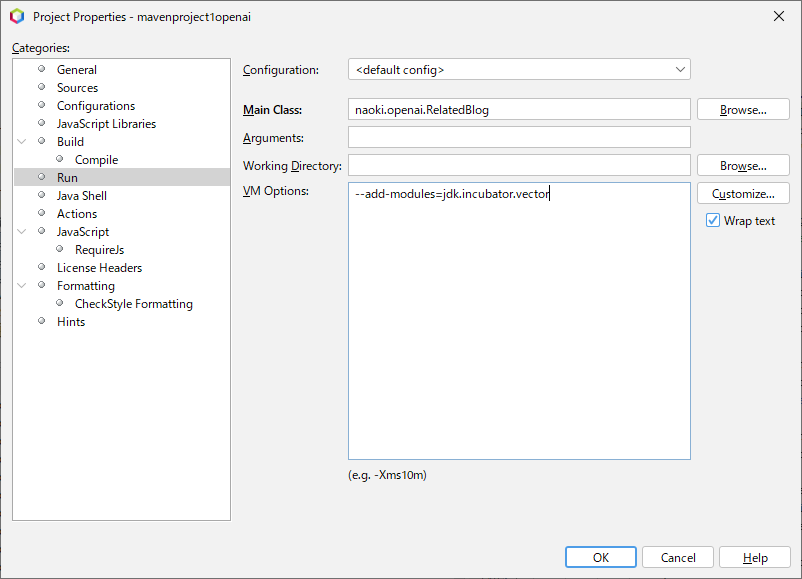Select the Configurations category
Screen dimensions: 802x579
[x=95, y=105]
